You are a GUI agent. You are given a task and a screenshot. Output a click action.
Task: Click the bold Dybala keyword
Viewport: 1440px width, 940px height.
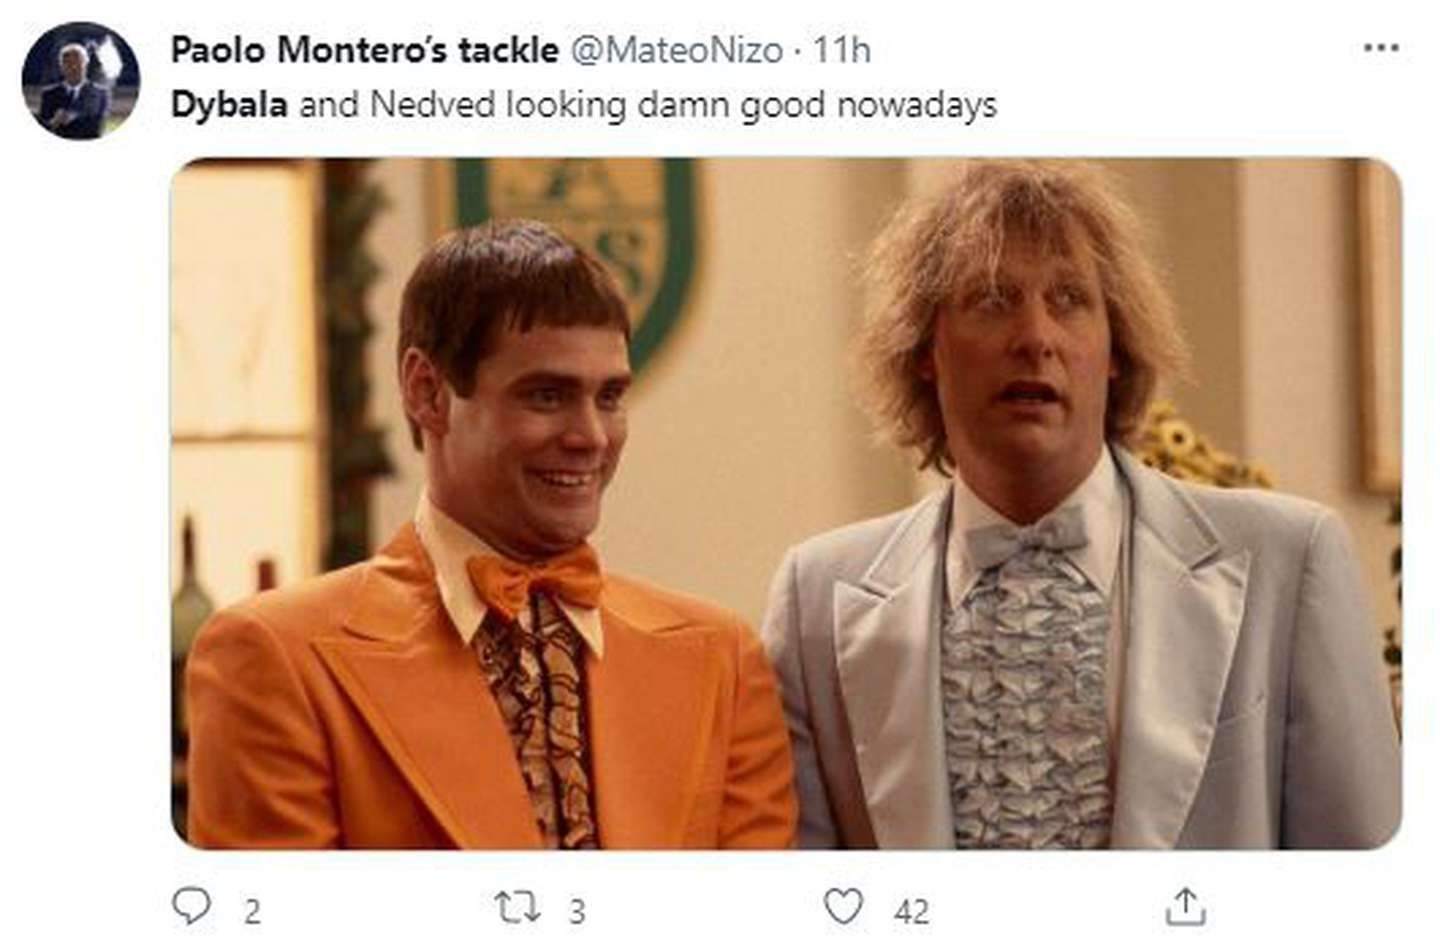229,105
